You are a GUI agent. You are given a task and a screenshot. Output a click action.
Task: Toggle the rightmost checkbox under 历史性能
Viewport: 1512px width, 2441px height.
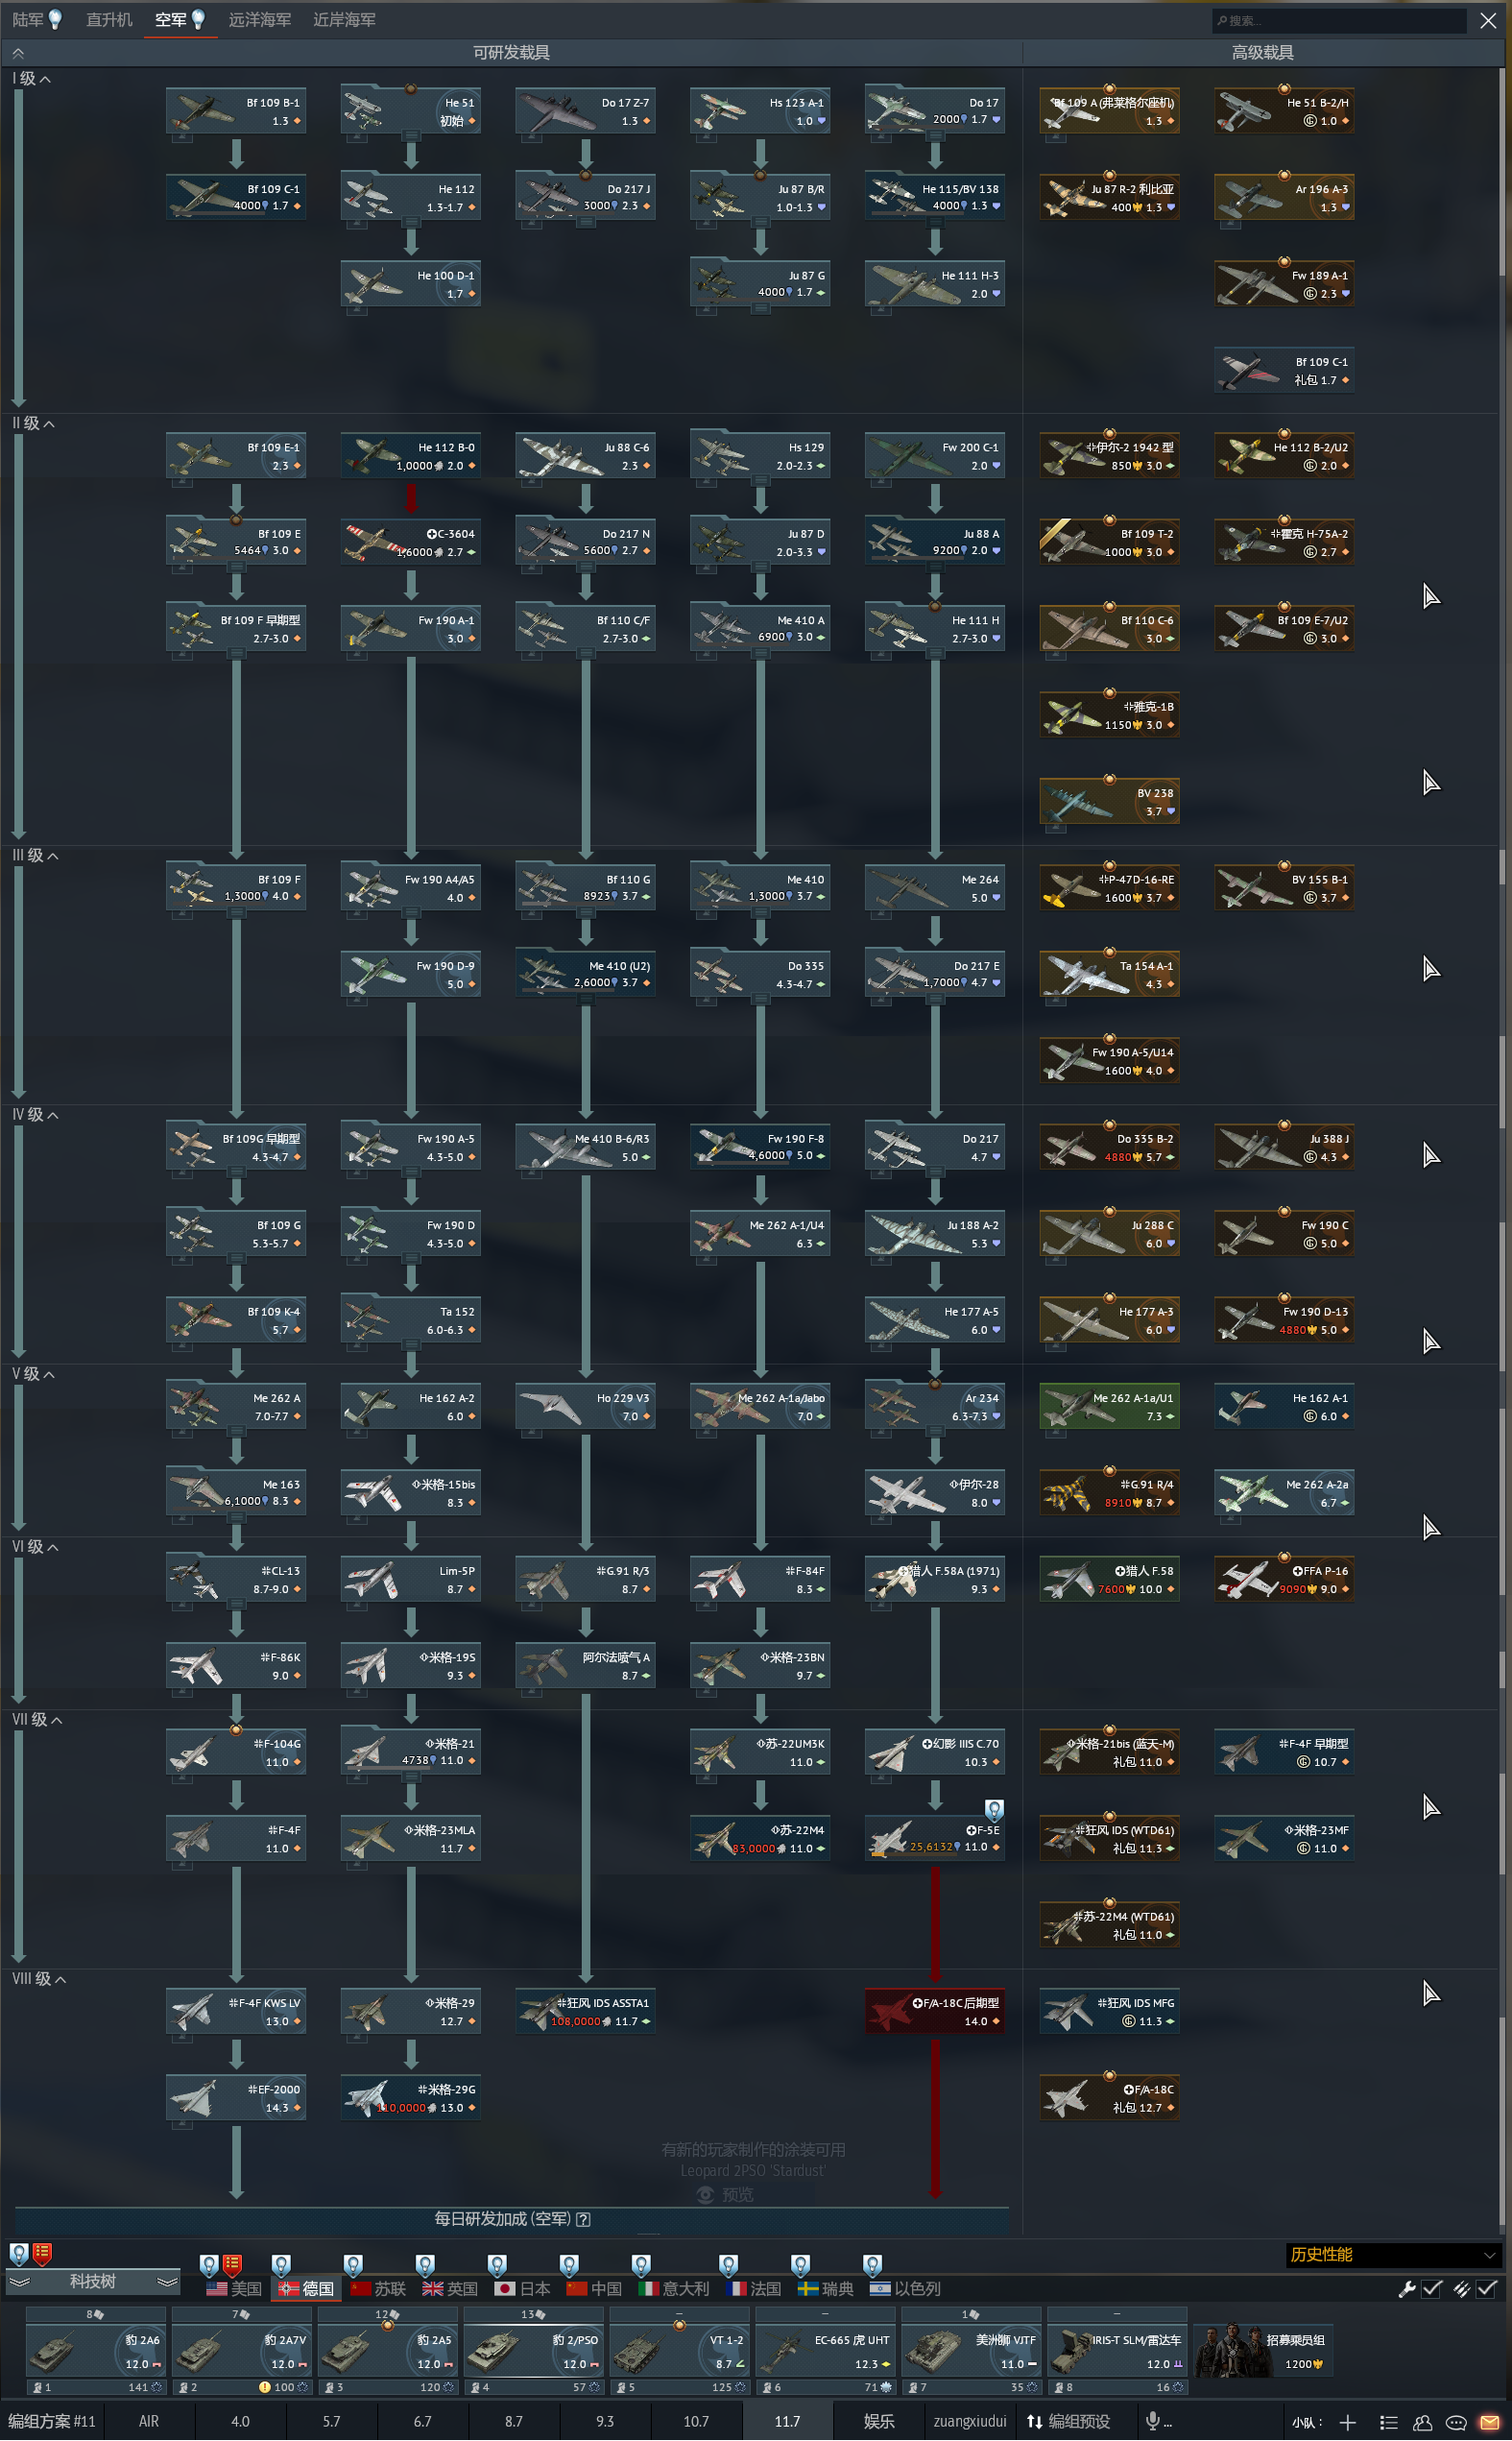(1487, 2289)
